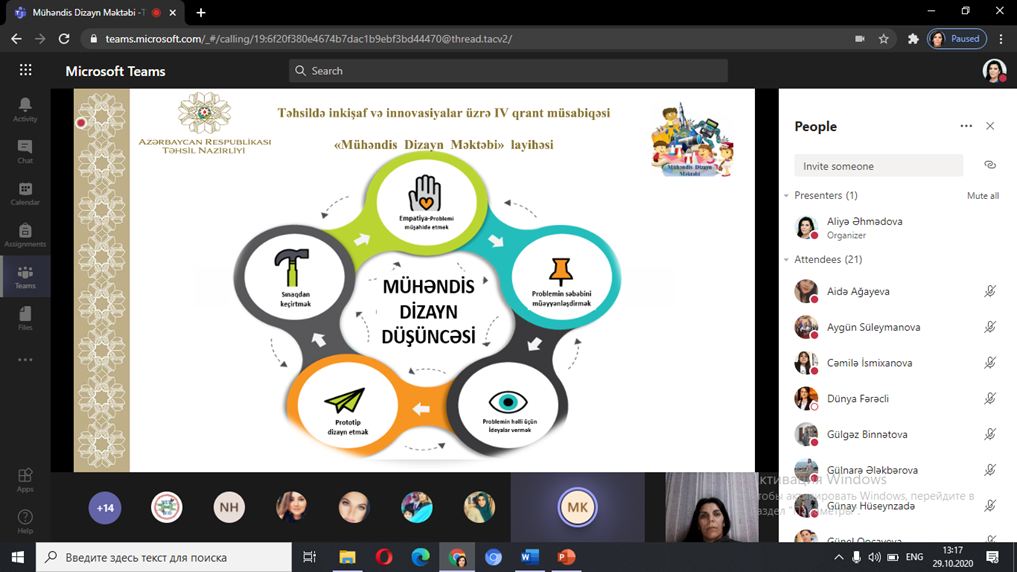Open Chrome three-dot menu
This screenshot has height=572, width=1017.
[x=1001, y=39]
